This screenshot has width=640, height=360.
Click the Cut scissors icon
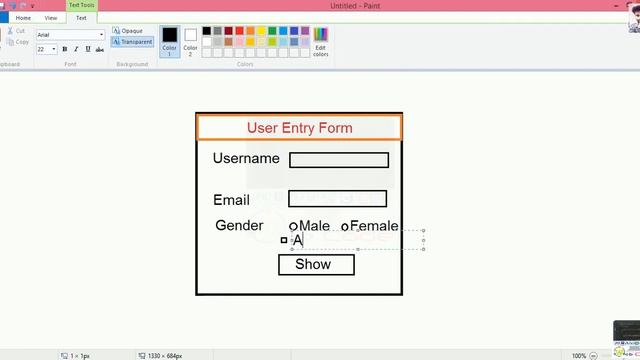click(10, 31)
